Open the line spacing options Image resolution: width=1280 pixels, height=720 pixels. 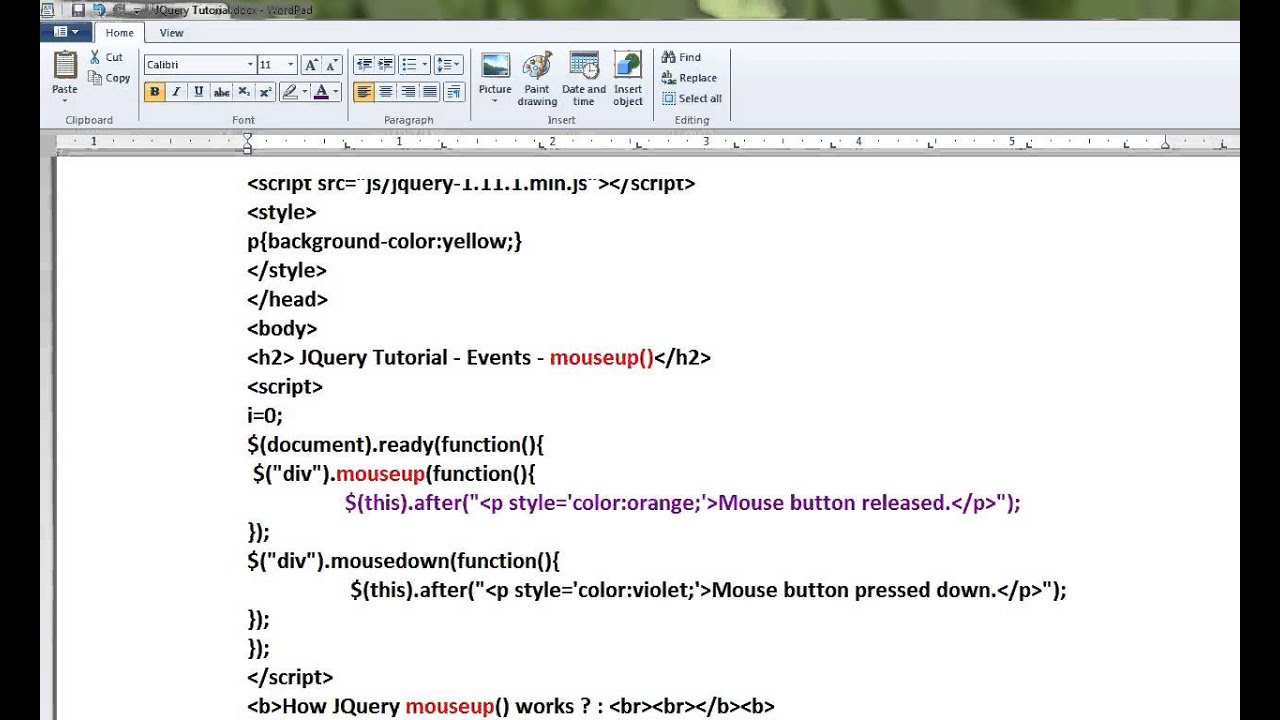tap(449, 65)
